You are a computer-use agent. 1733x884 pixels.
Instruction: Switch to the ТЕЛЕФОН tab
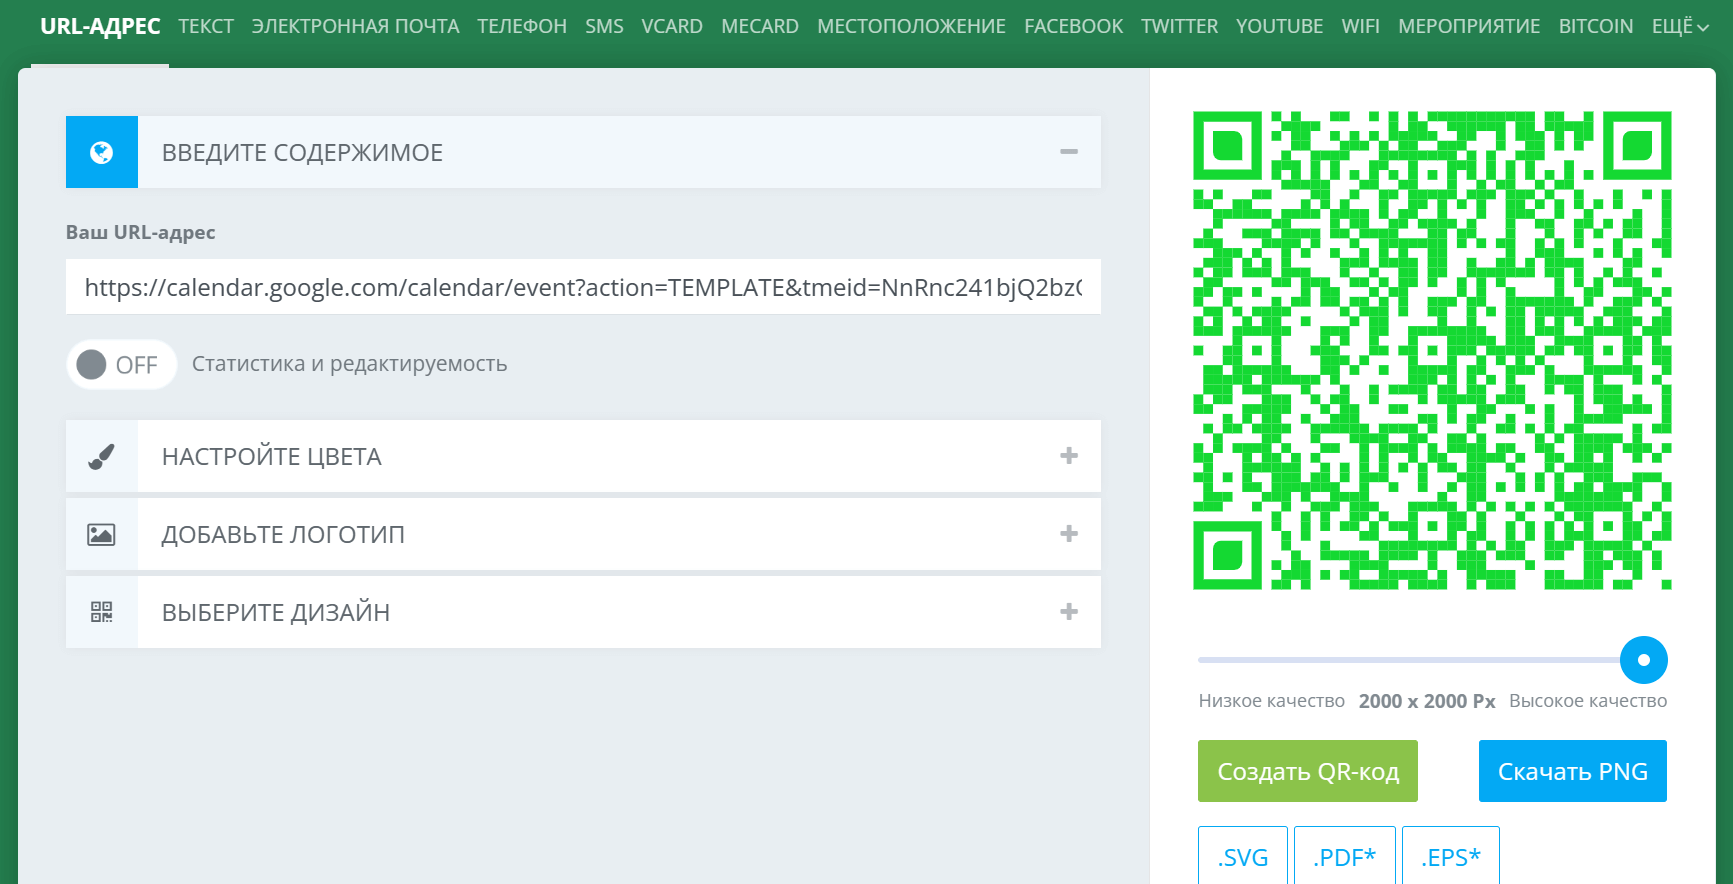pos(522,27)
